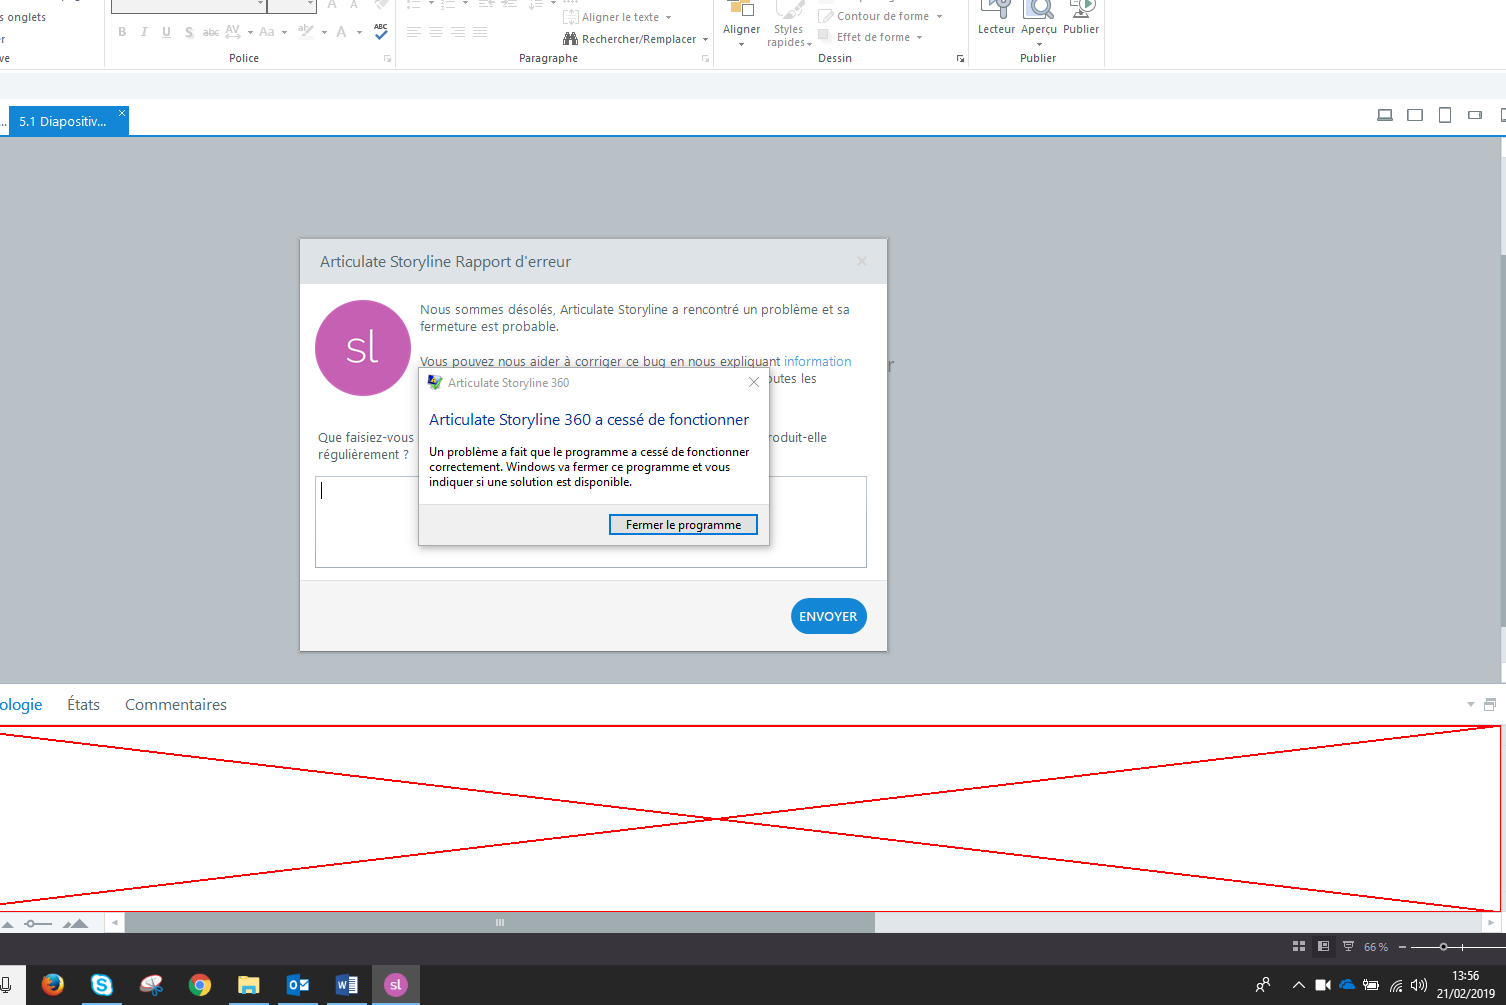Expand the Police group dialog launcher

click(x=387, y=59)
